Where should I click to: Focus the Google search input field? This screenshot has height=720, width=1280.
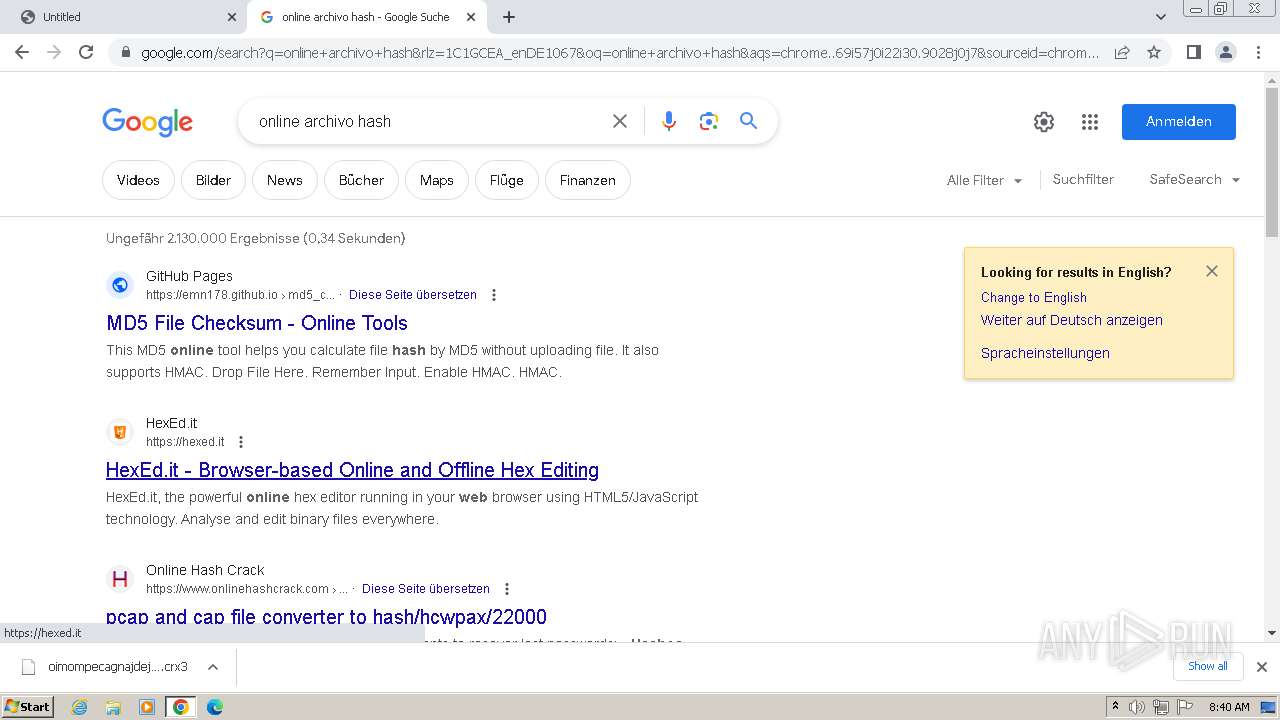[425, 121]
